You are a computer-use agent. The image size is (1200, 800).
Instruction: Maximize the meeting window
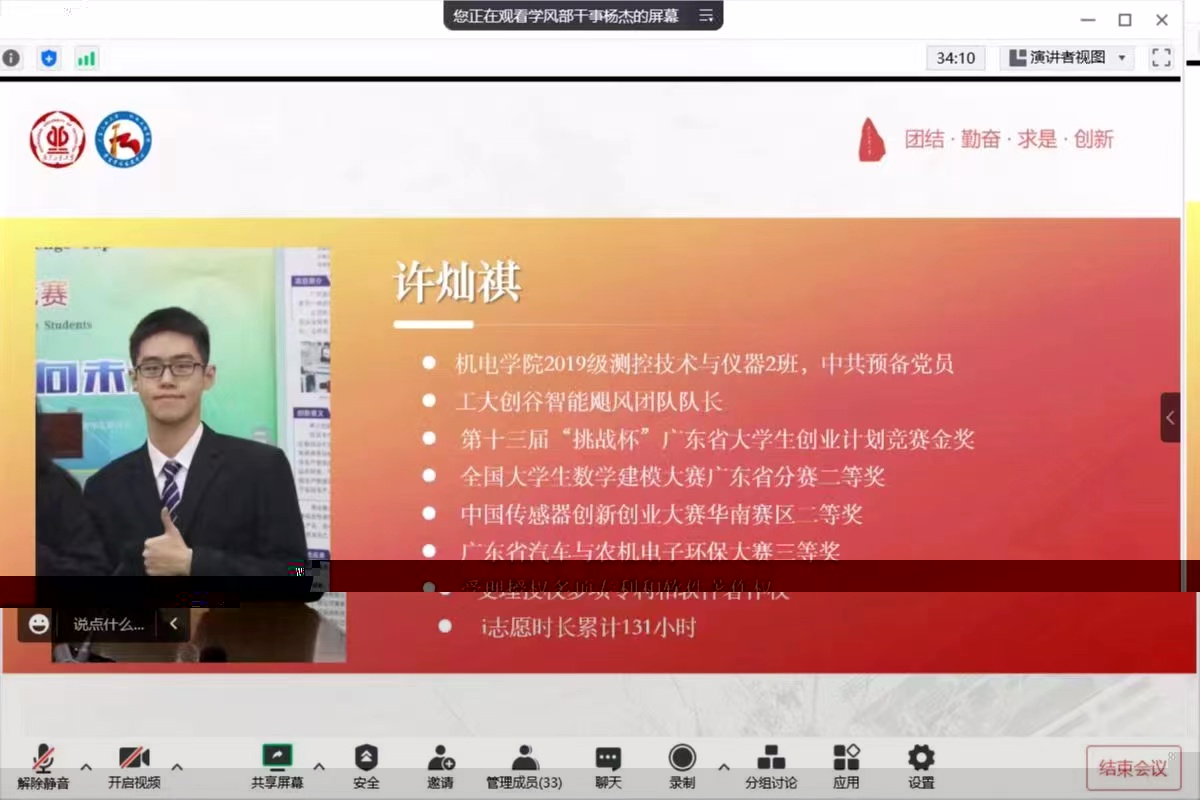tap(1125, 20)
